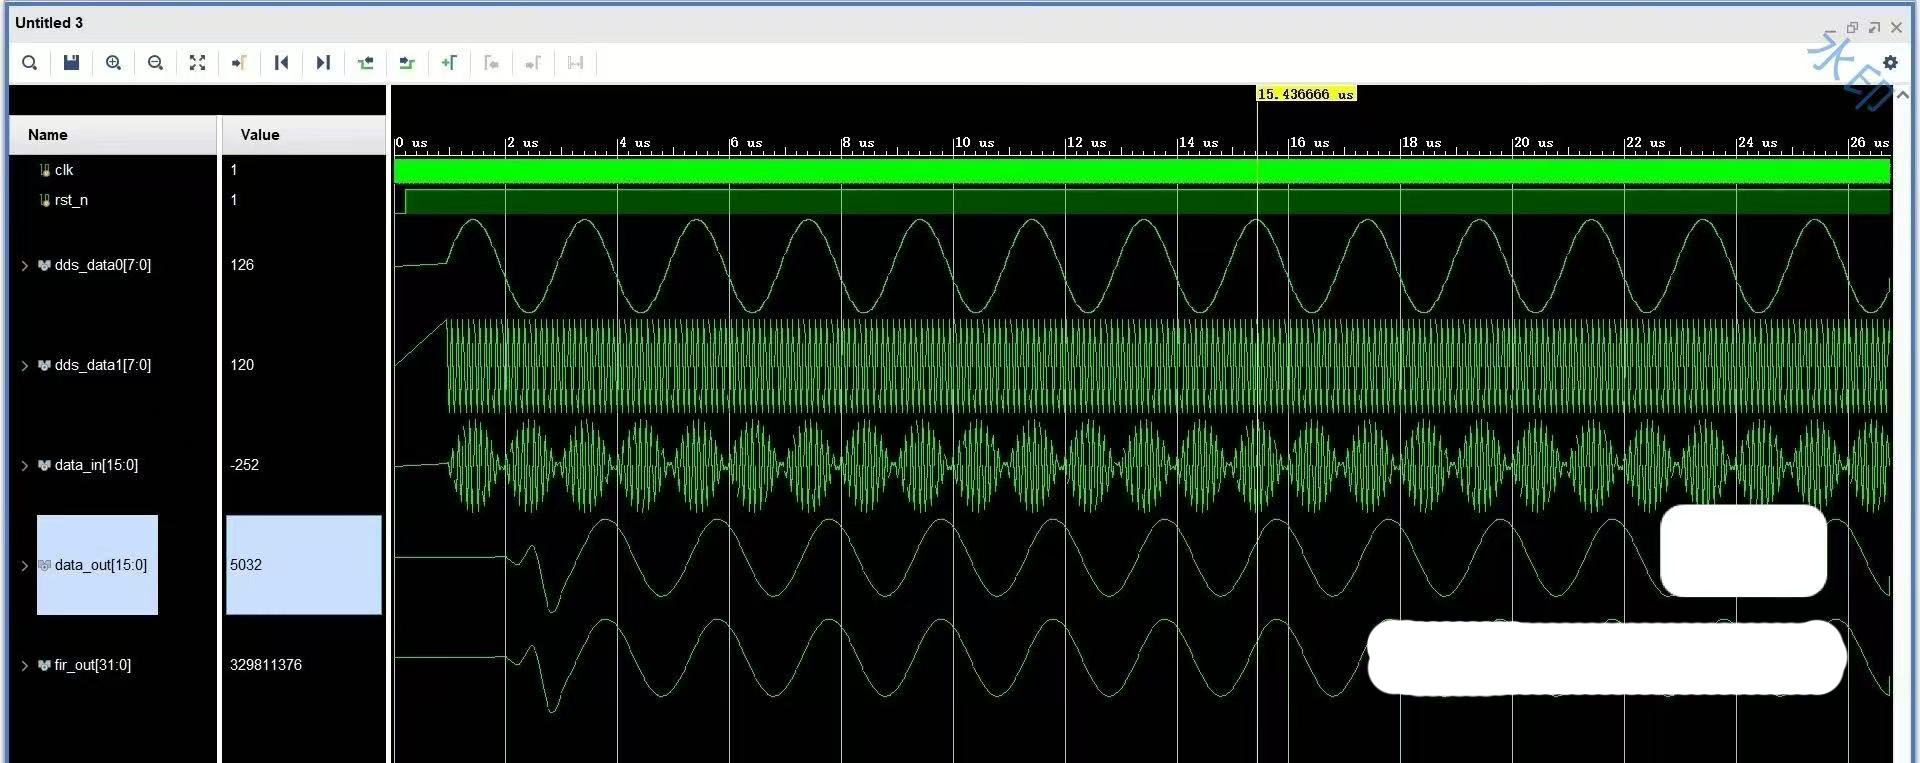1920x763 pixels.
Task: Go to previous transition
Action: (365, 63)
